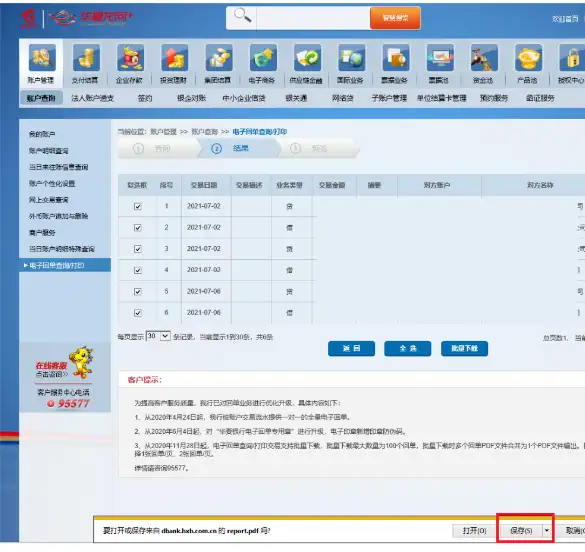585x552 pixels.
Task: Click 打开(O) in the download bar
Action: click(475, 530)
